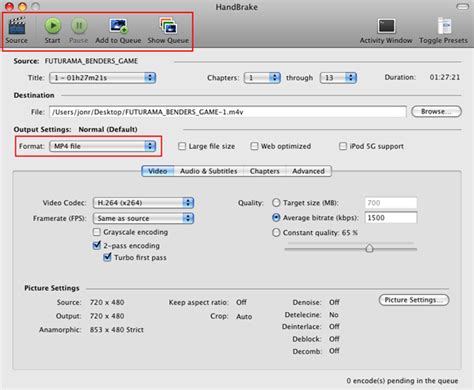Click the Browse... button
The width and height of the screenshot is (474, 390).
pyautogui.click(x=436, y=111)
